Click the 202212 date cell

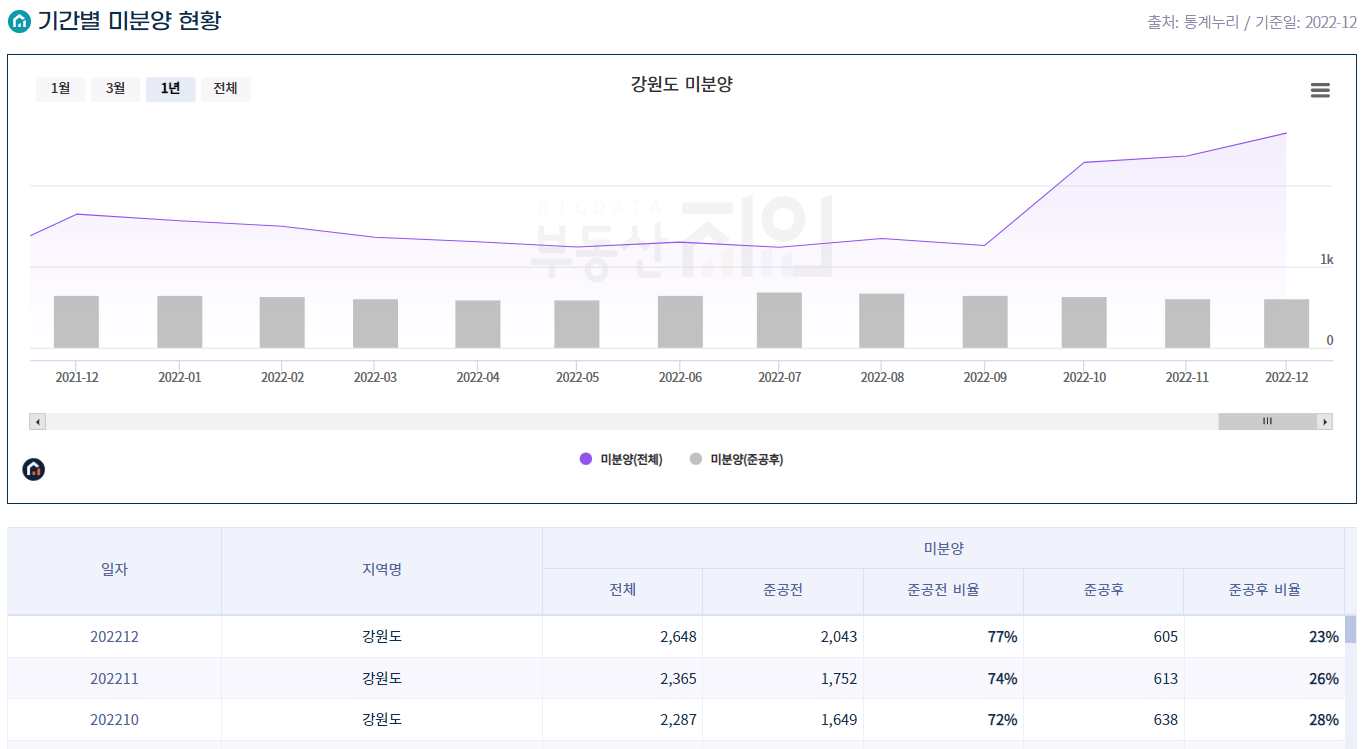(x=115, y=636)
